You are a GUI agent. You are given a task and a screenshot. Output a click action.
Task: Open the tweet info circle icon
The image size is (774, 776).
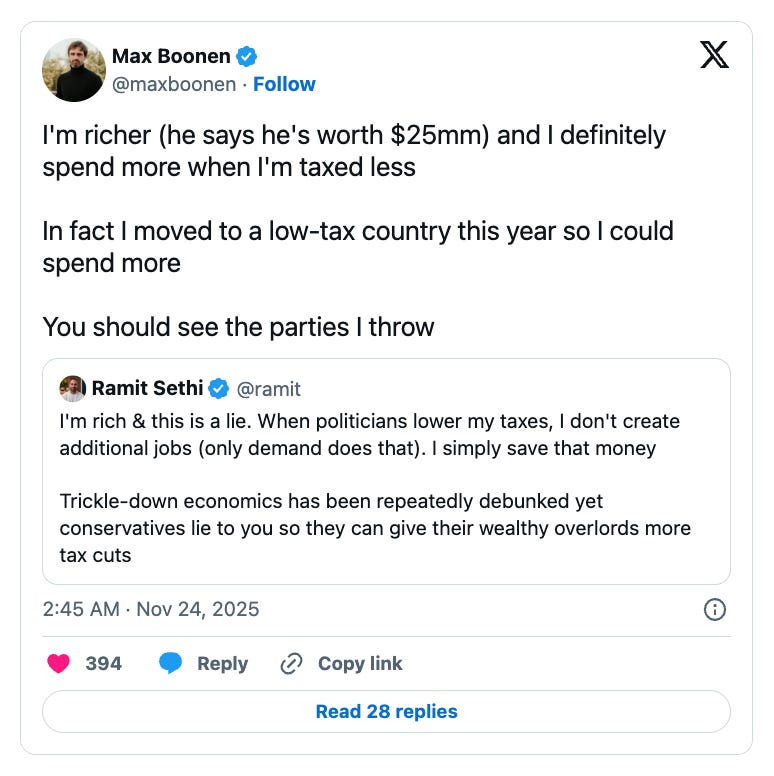pos(715,609)
